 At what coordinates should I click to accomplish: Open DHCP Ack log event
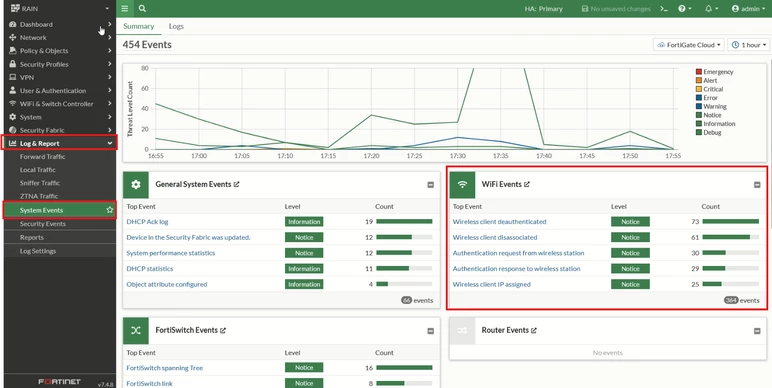coord(147,222)
